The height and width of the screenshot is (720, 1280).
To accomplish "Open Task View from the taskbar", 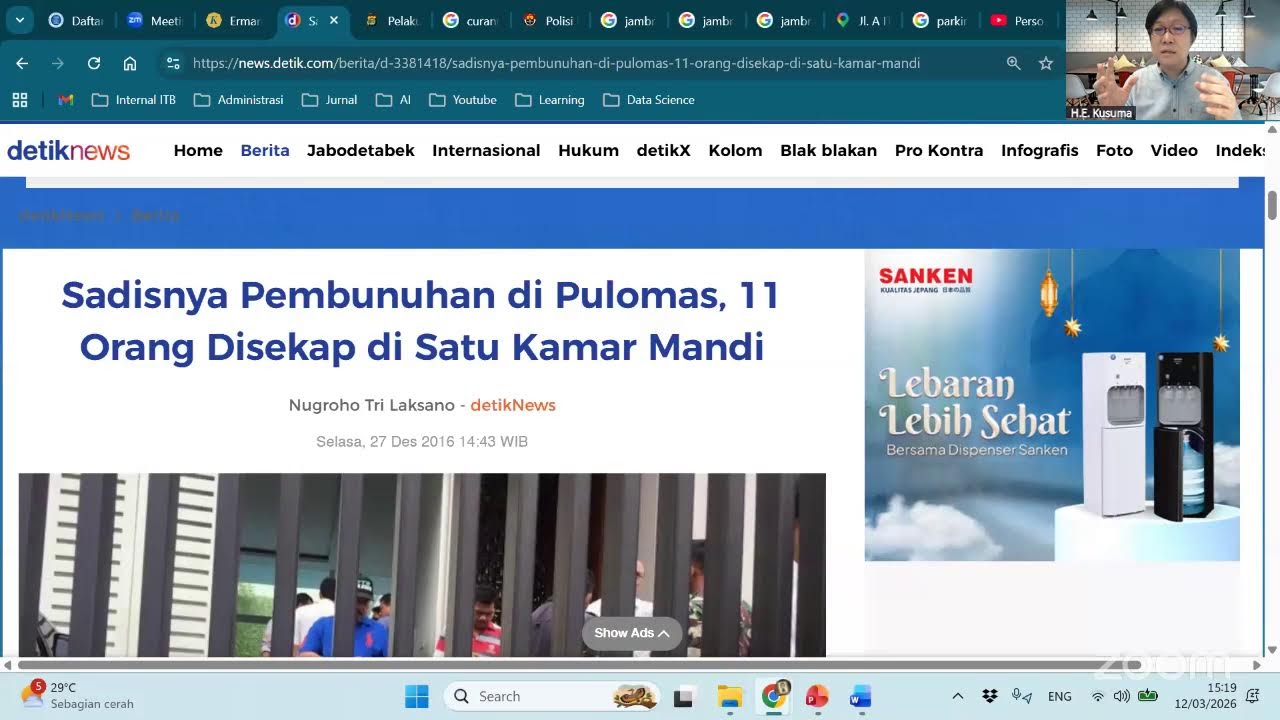I will (684, 697).
